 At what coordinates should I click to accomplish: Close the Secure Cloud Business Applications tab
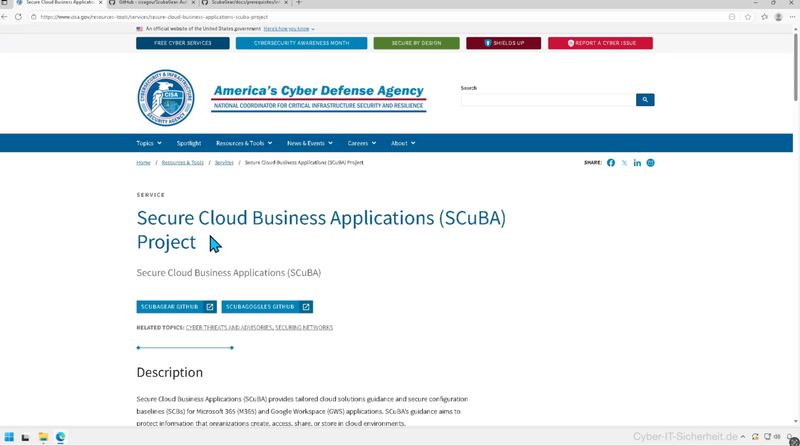[x=101, y=3]
